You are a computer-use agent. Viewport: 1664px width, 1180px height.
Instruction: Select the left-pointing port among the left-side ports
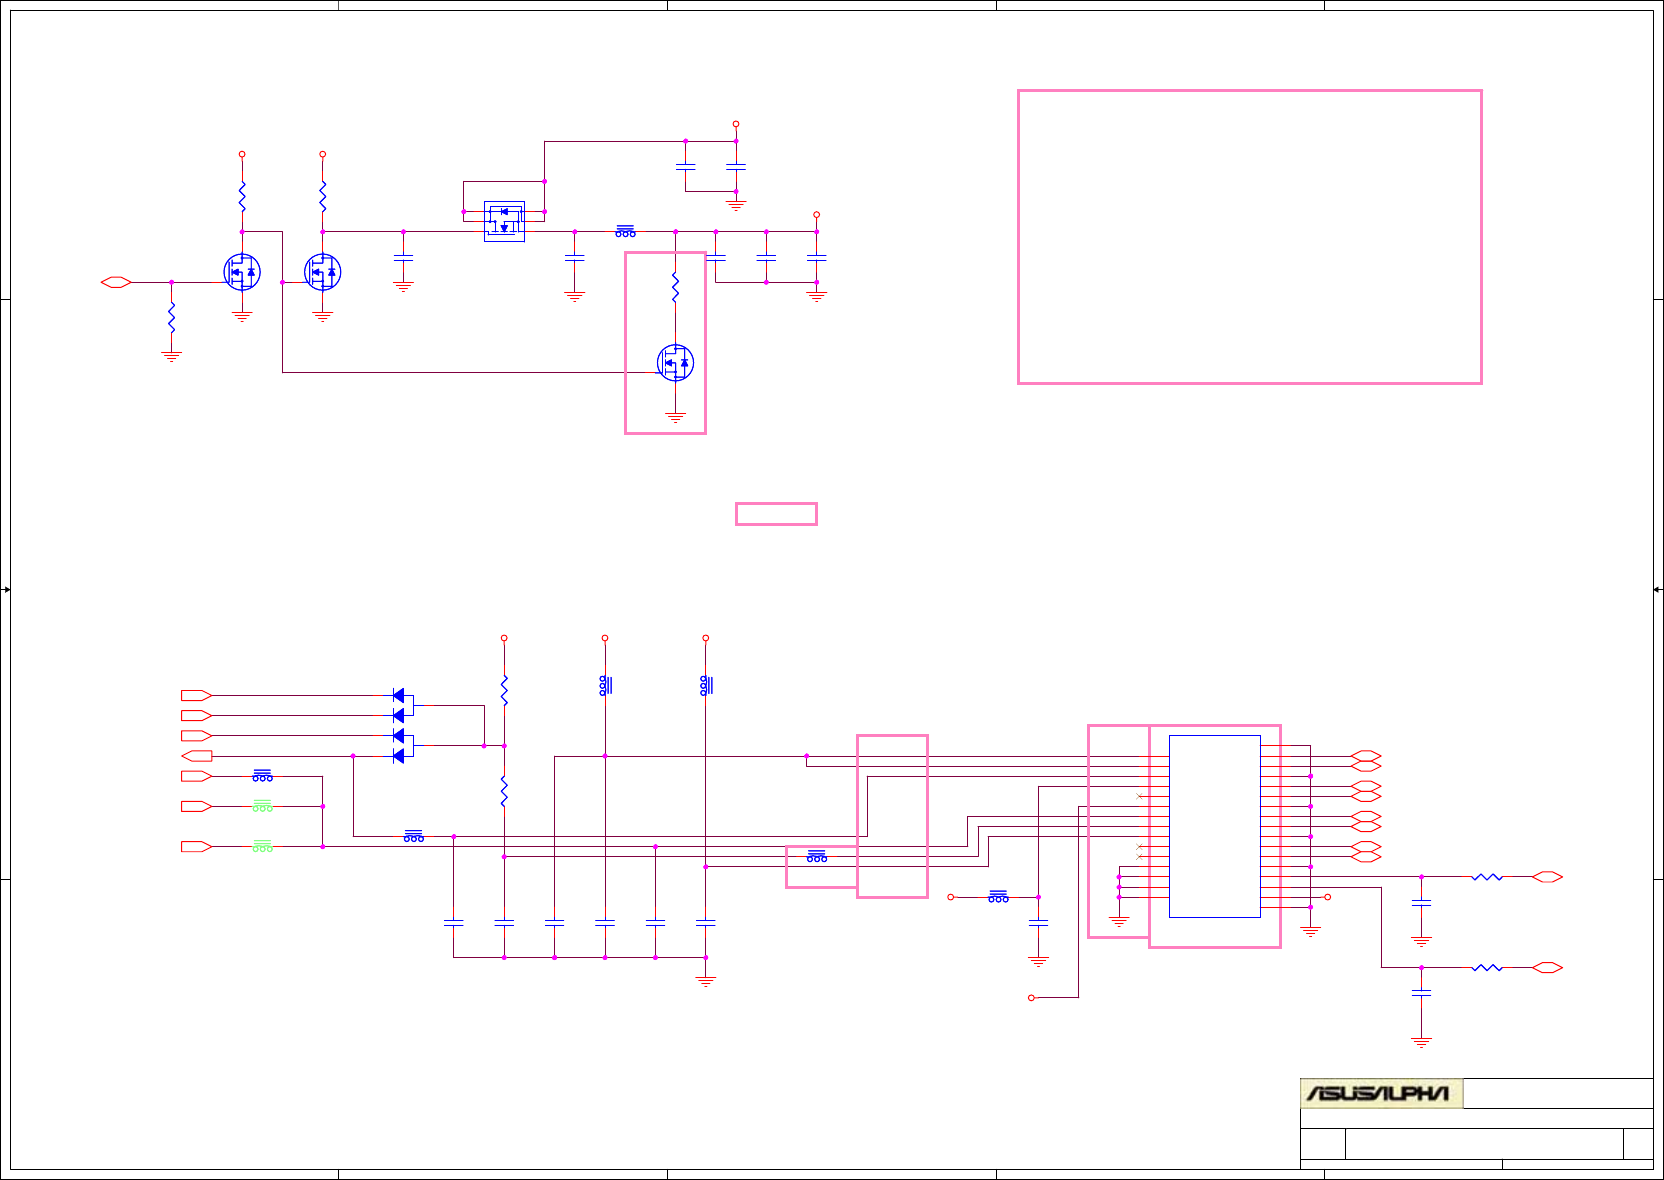point(196,756)
